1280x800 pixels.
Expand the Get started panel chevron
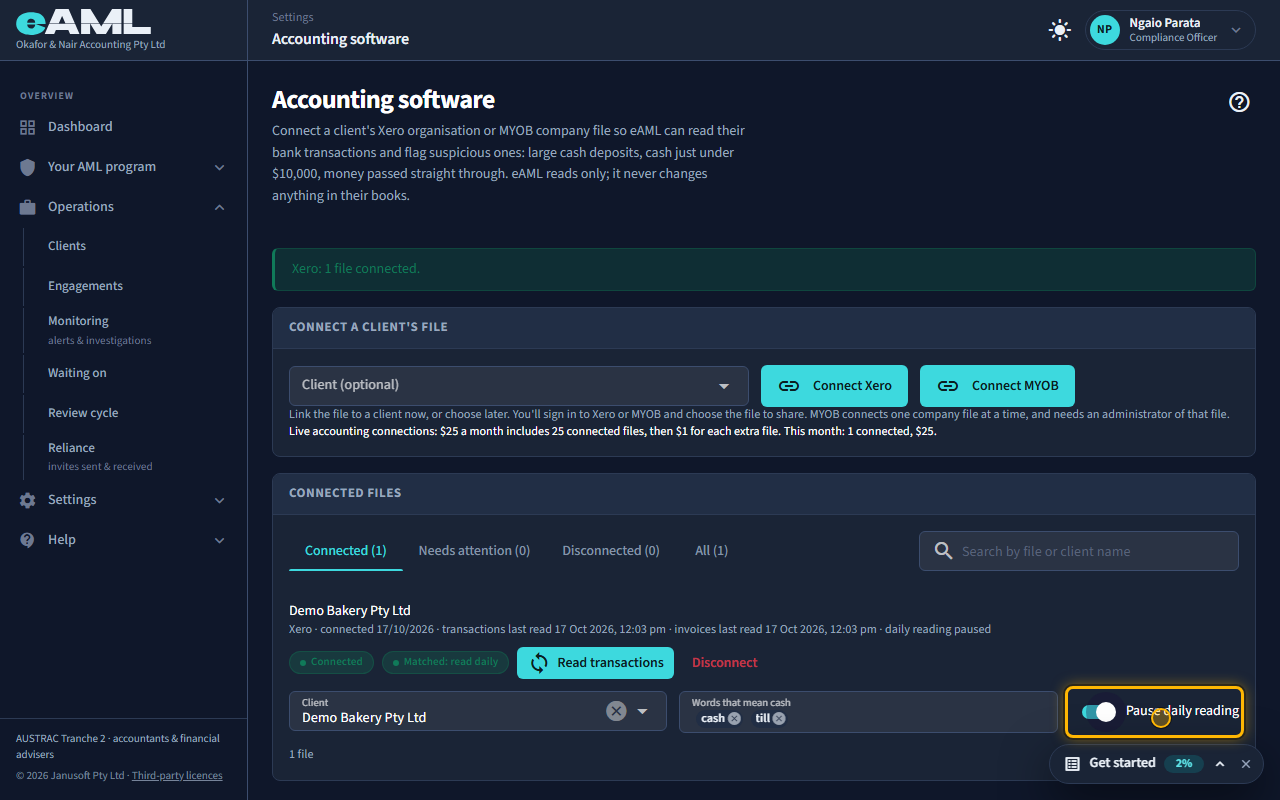[x=1220, y=764]
